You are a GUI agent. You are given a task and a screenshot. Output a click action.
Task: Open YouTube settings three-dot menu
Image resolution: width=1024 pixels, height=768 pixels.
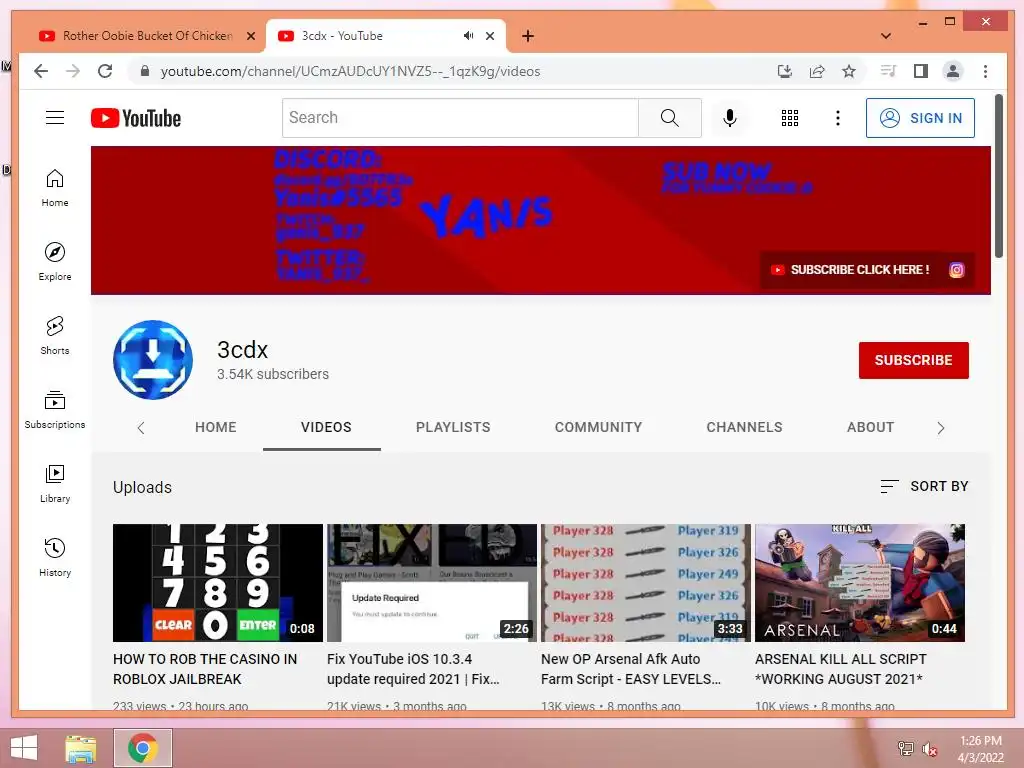(x=838, y=118)
